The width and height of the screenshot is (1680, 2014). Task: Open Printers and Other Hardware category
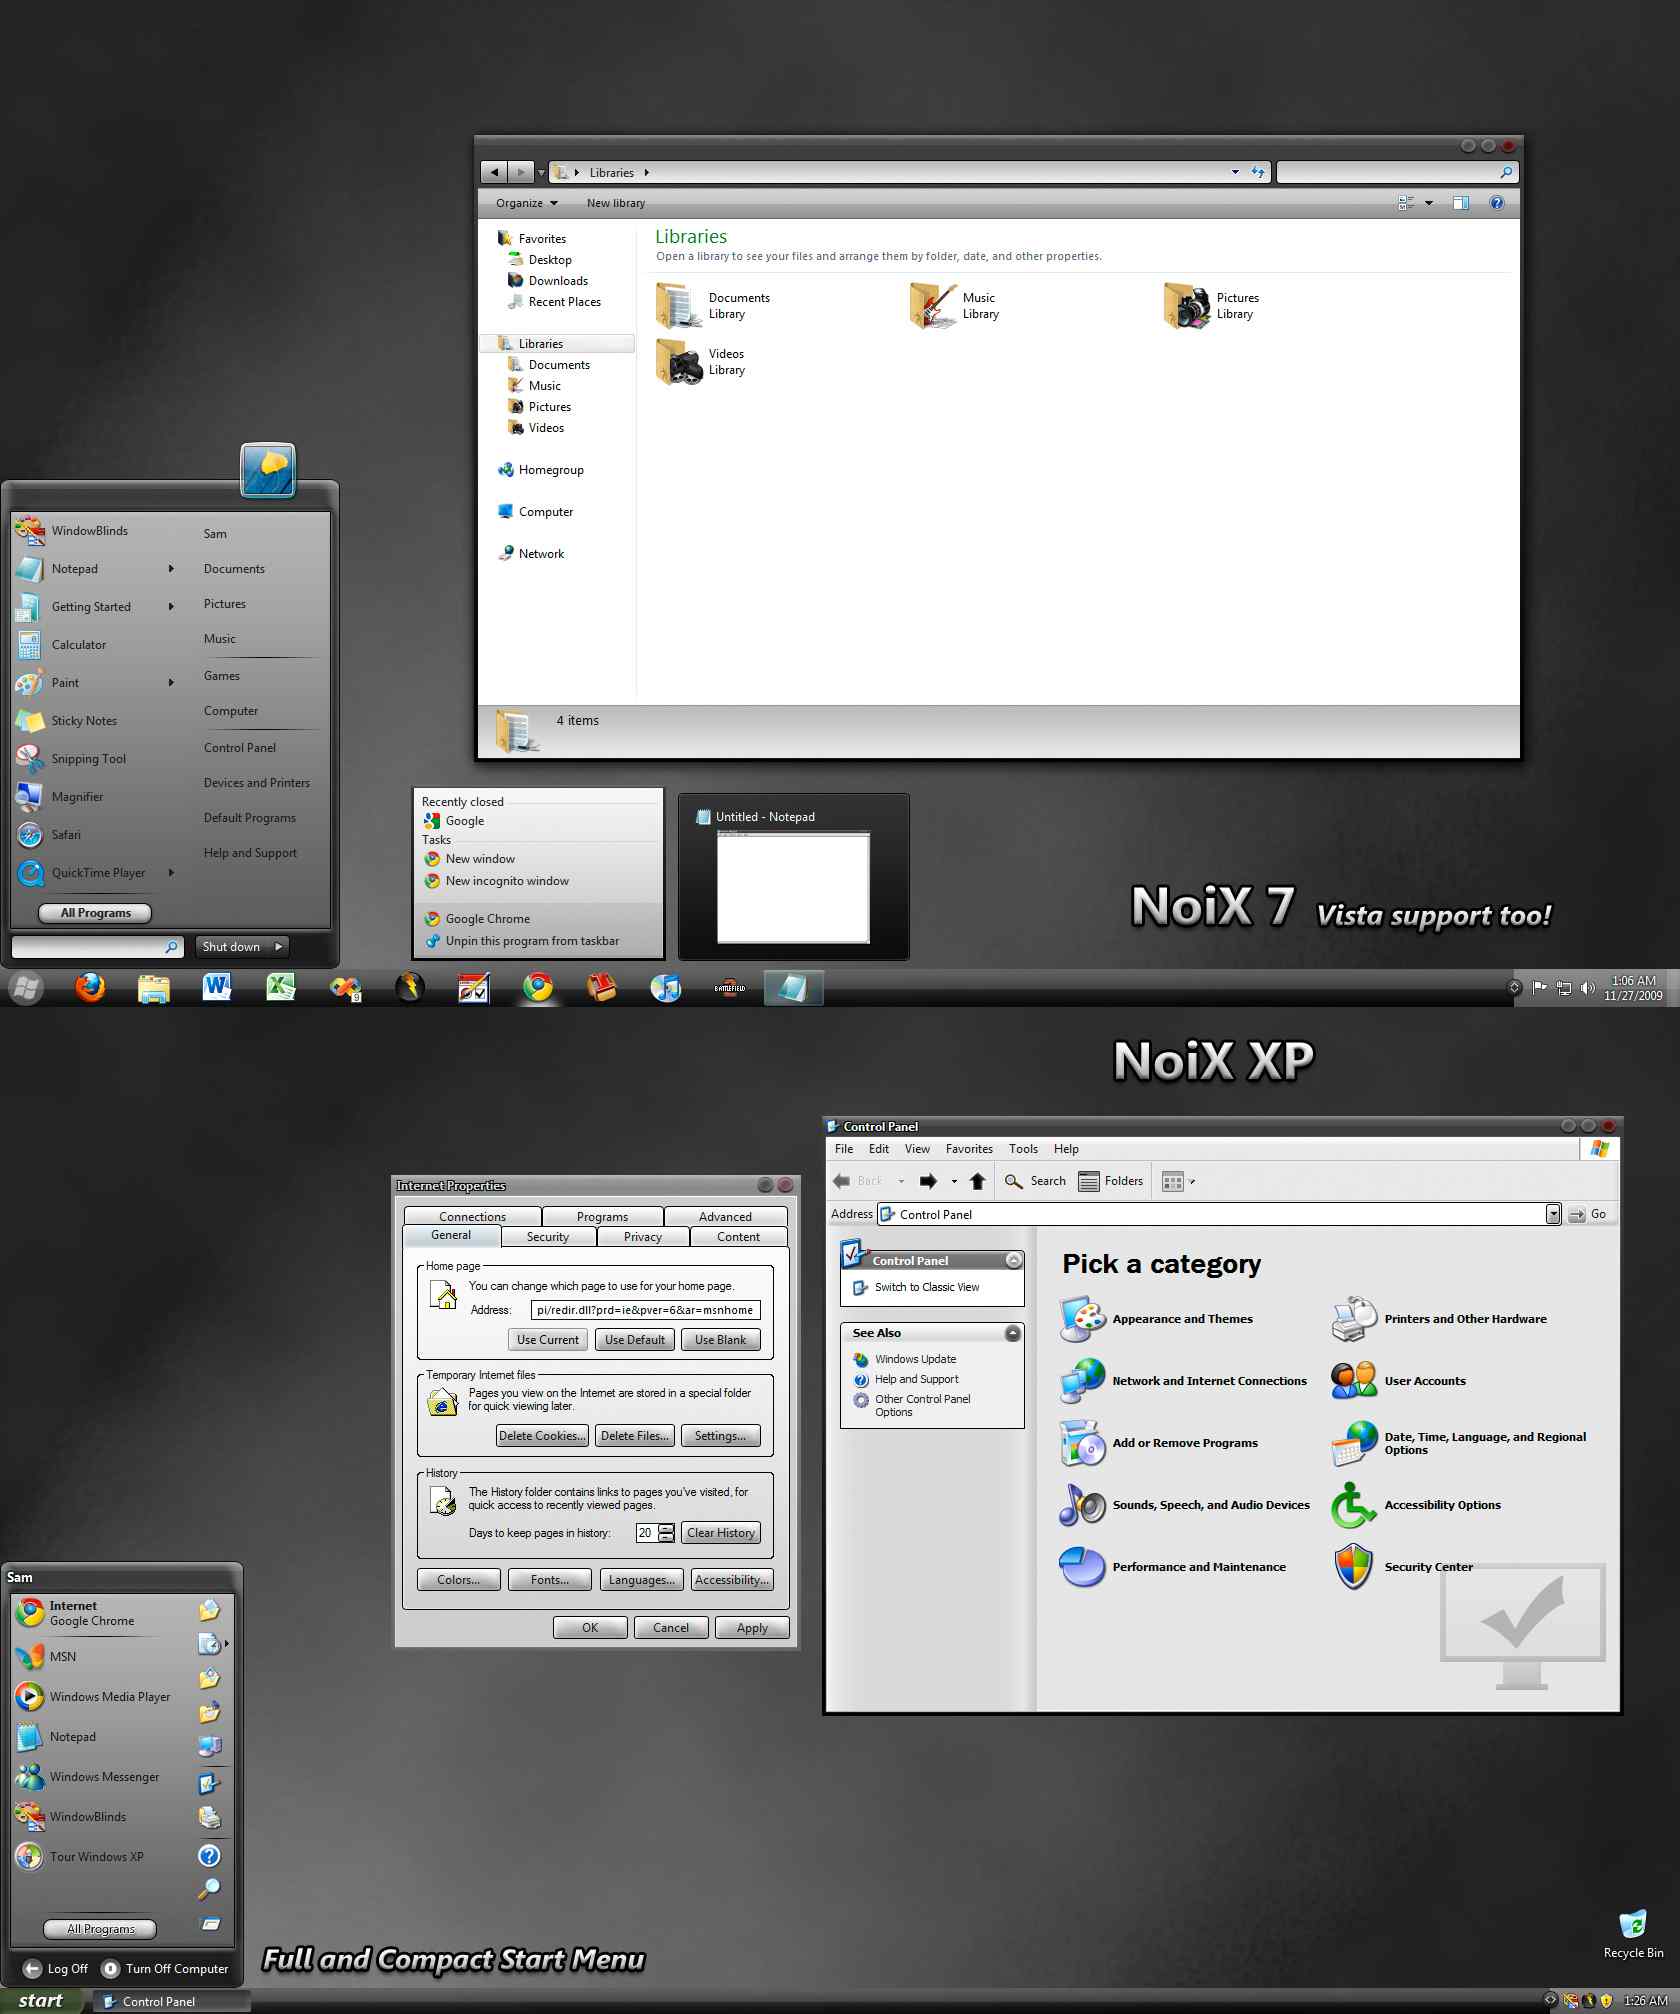[1439, 1319]
